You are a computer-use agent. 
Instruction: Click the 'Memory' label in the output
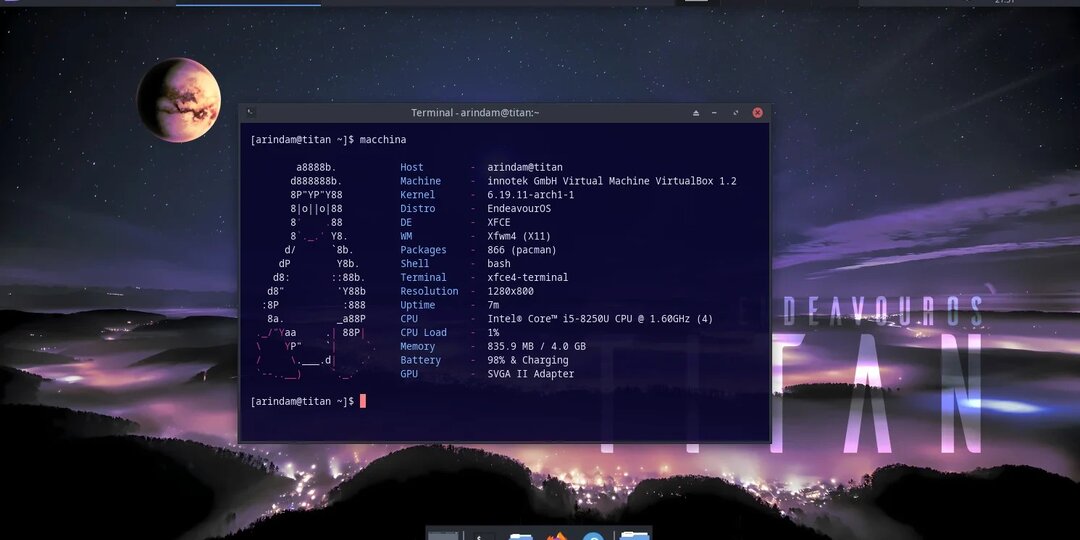[417, 346]
